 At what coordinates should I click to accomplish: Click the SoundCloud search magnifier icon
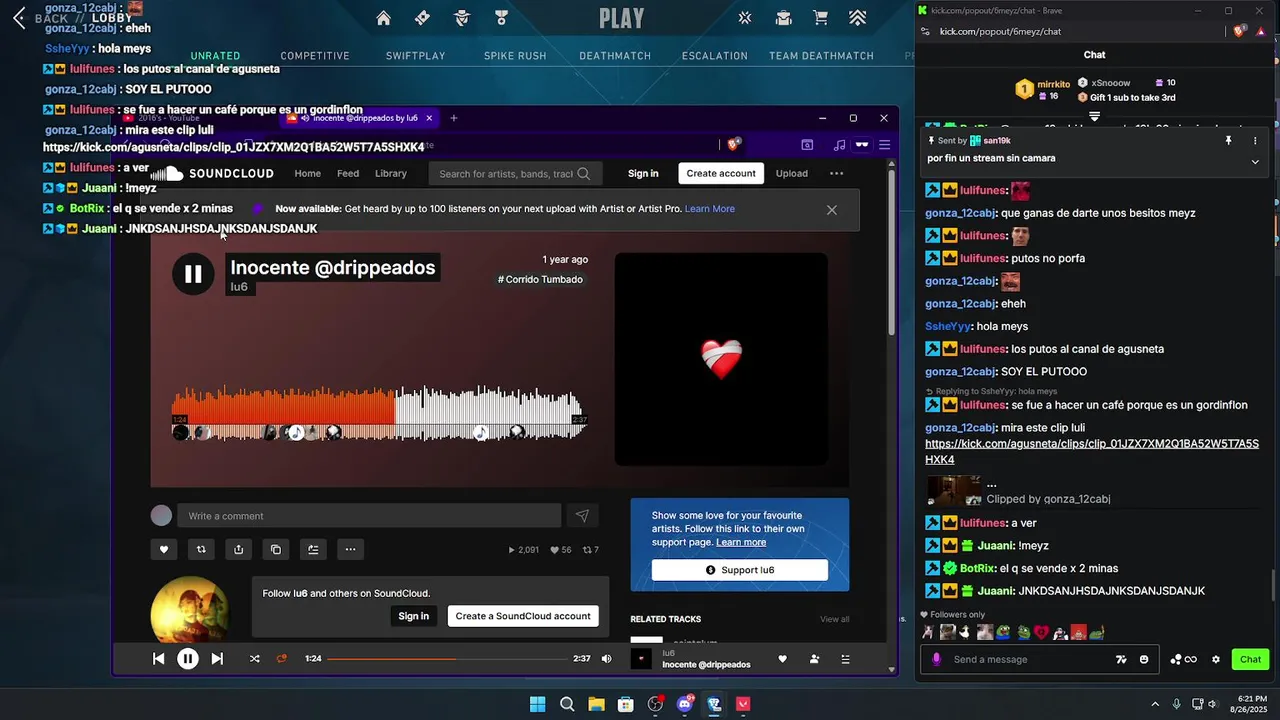(x=584, y=174)
